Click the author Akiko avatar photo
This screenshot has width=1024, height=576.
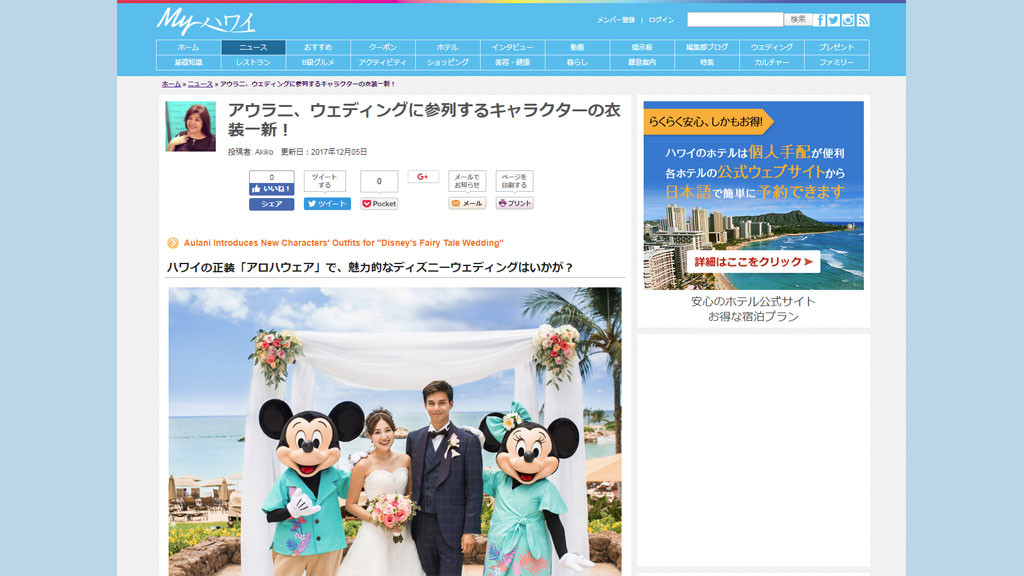pos(191,126)
